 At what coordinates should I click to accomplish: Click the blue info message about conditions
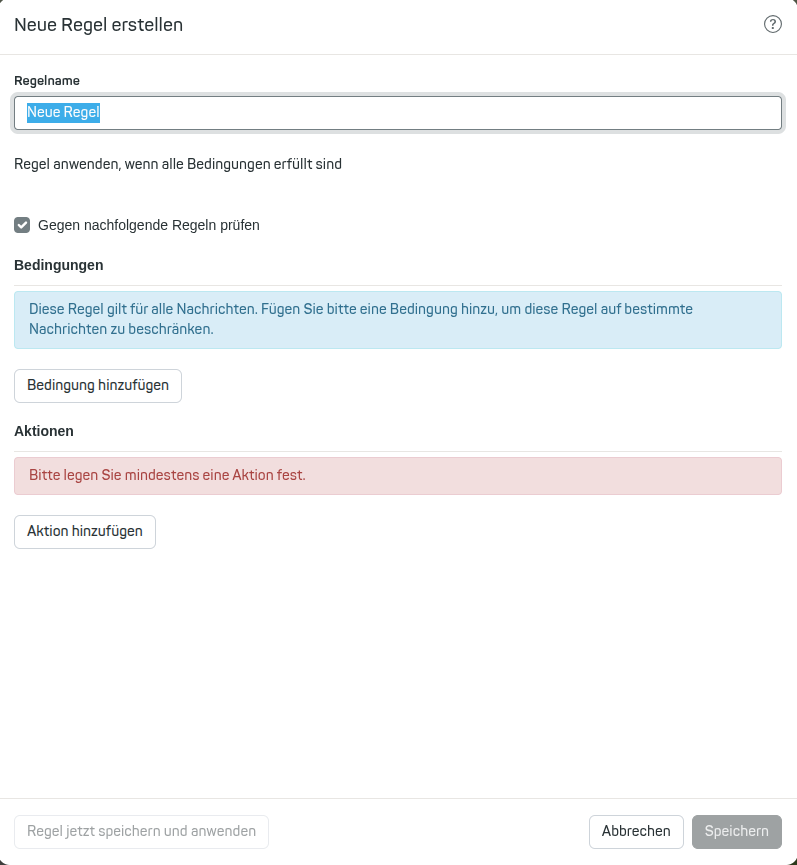click(x=398, y=319)
